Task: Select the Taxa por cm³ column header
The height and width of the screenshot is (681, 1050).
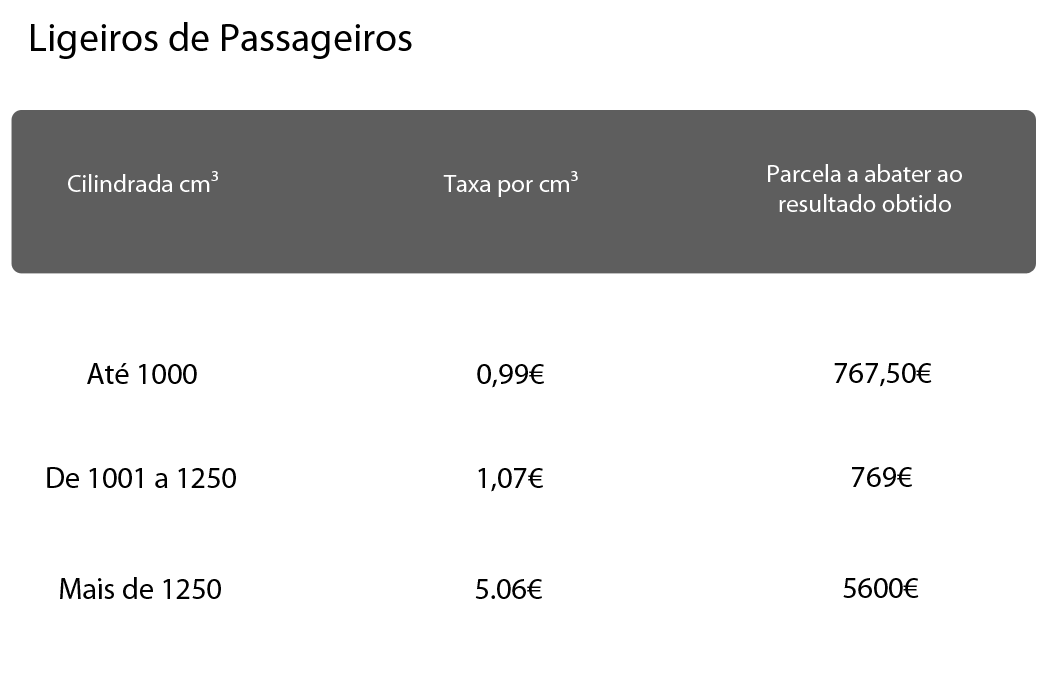Action: (x=511, y=183)
